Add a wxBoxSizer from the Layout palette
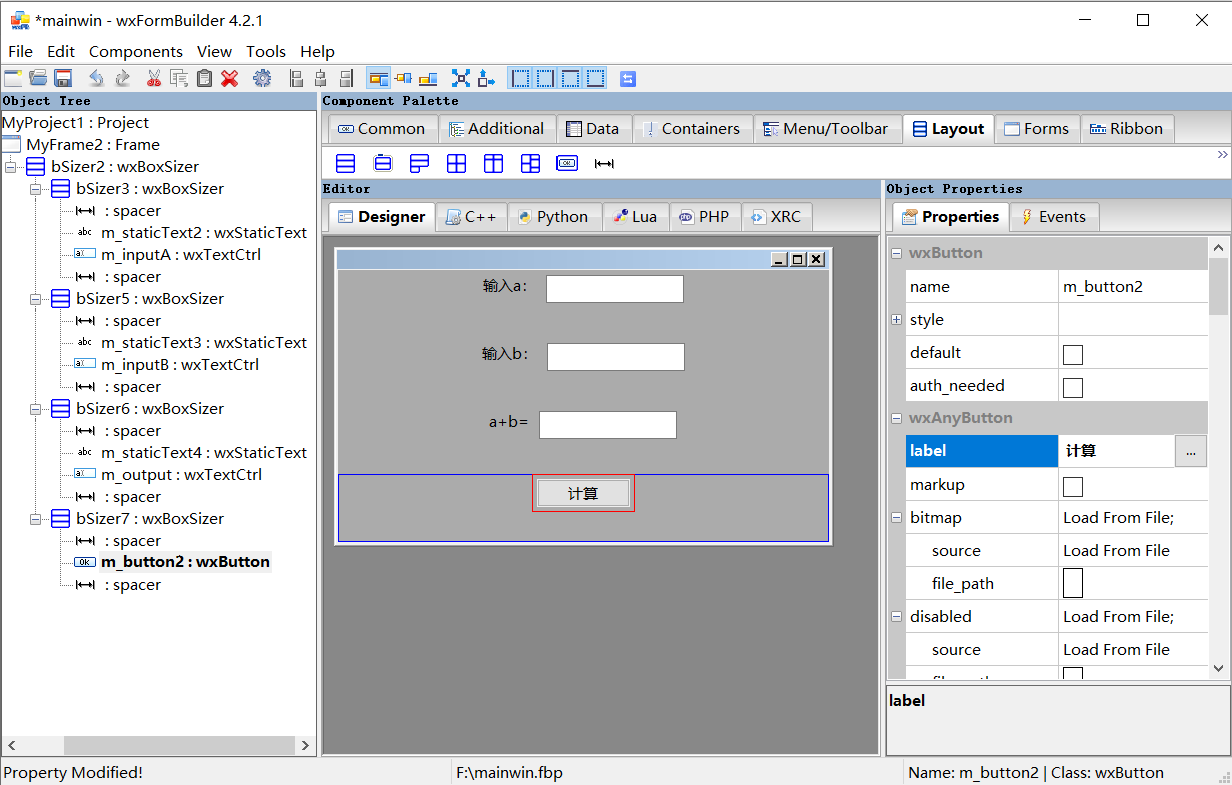 click(345, 162)
